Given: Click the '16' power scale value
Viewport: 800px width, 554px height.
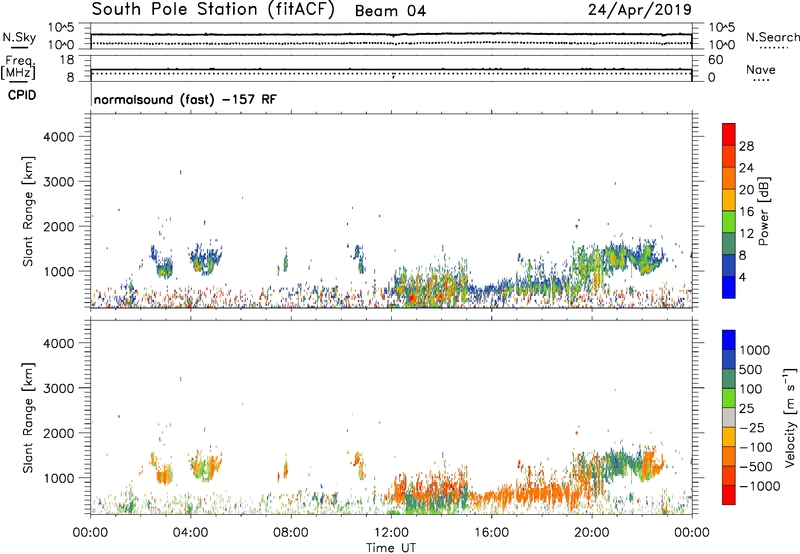Looking at the screenshot, I should (746, 212).
